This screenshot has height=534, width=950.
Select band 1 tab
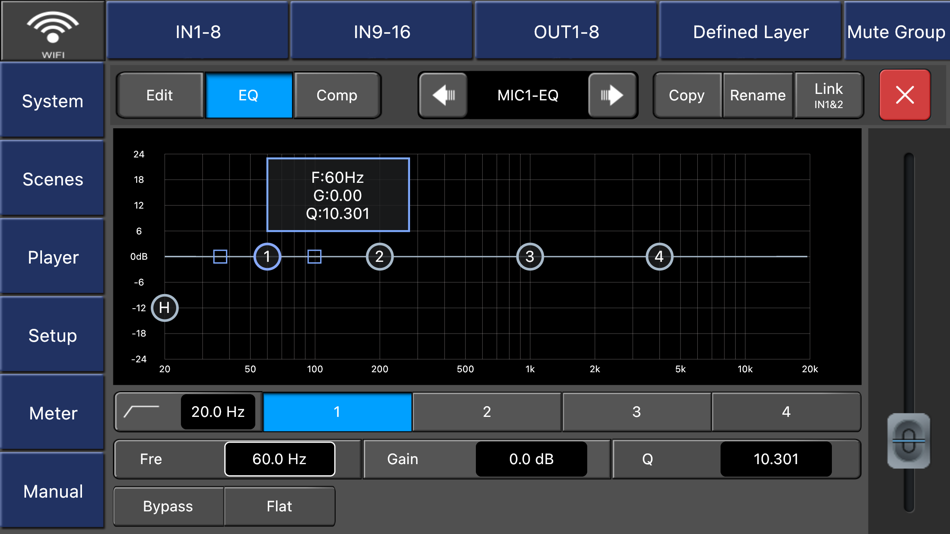point(337,412)
